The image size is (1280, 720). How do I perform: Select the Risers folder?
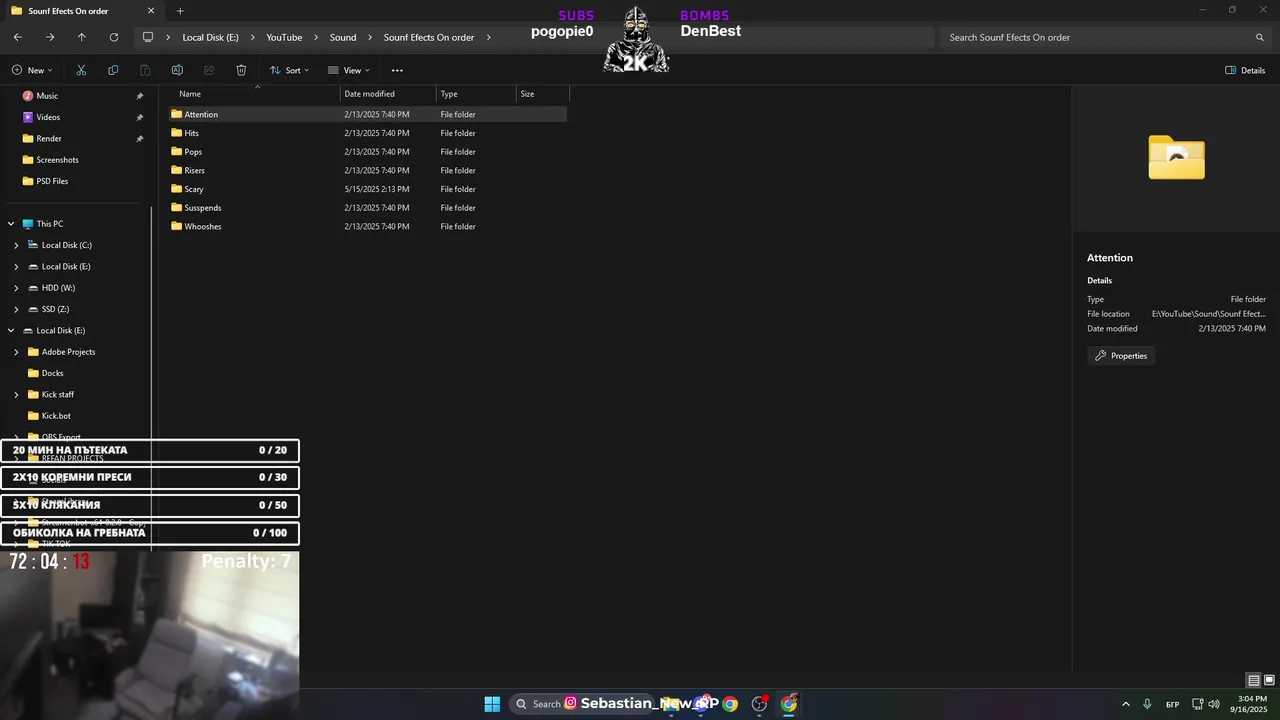pos(194,170)
